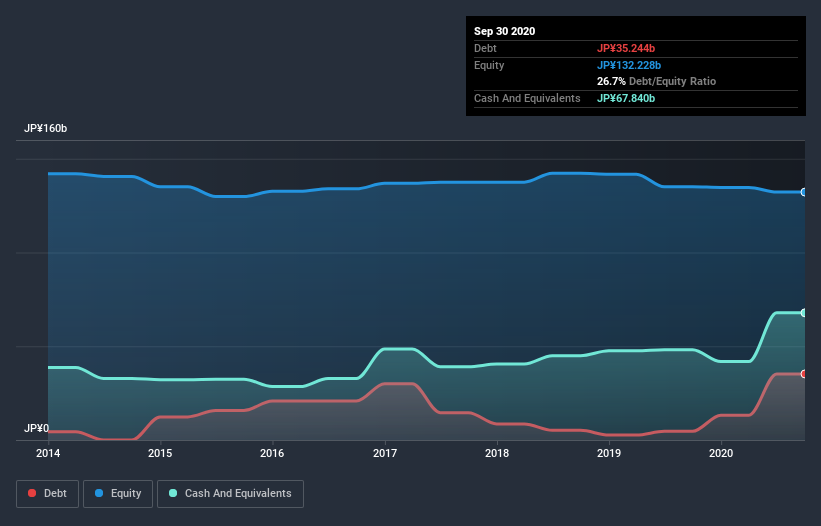Click the JP¥67.840b cash value

point(626,98)
